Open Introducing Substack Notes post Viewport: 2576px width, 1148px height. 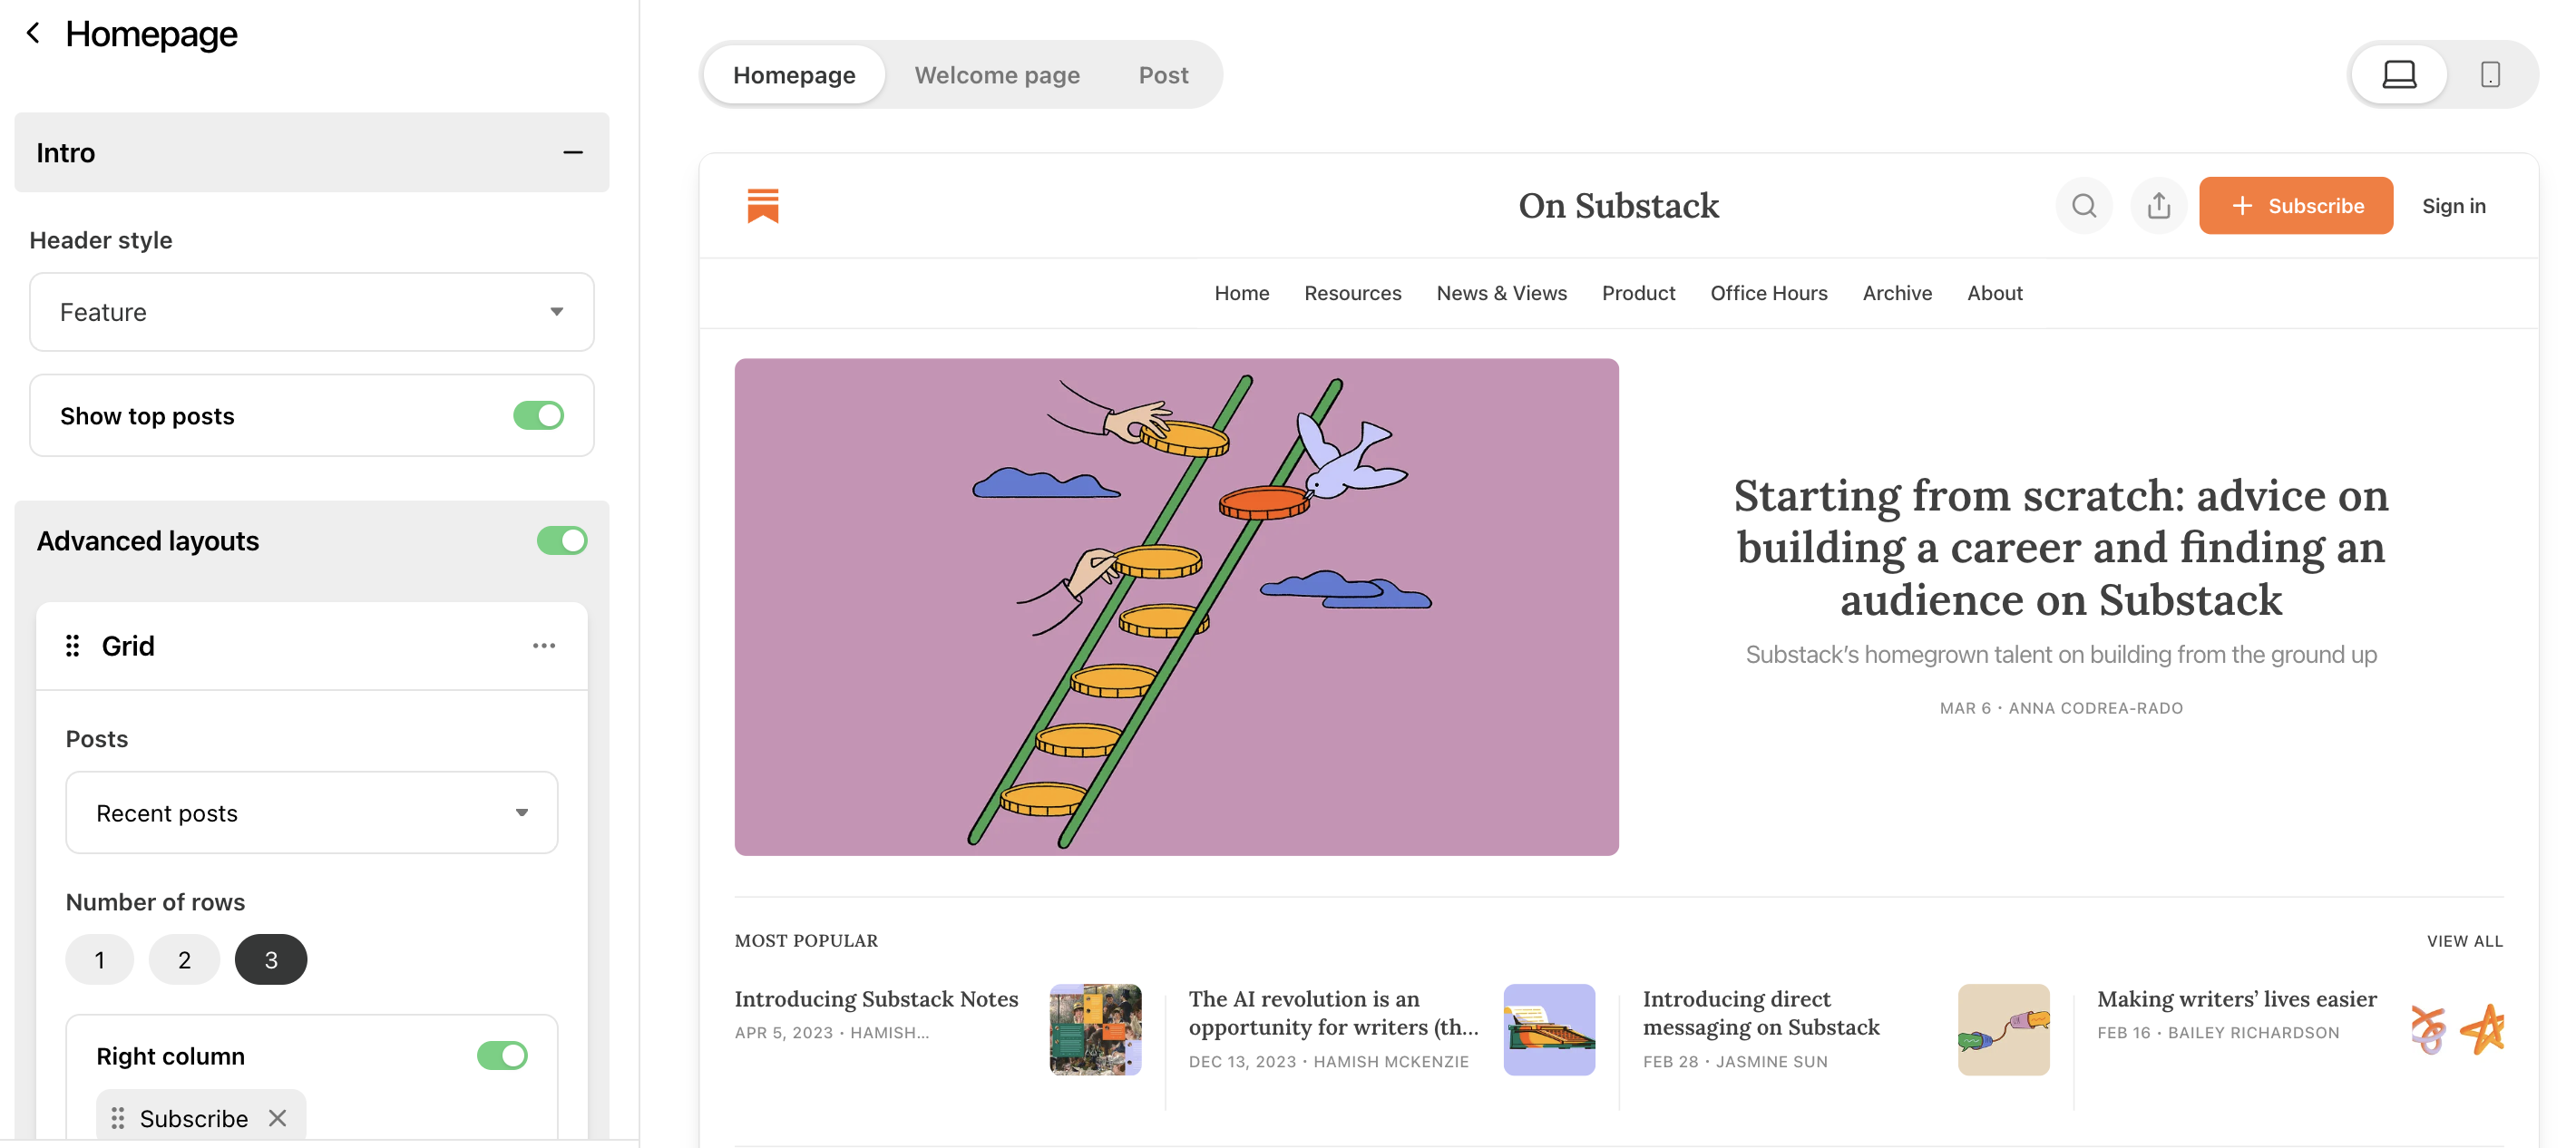pyautogui.click(x=876, y=998)
